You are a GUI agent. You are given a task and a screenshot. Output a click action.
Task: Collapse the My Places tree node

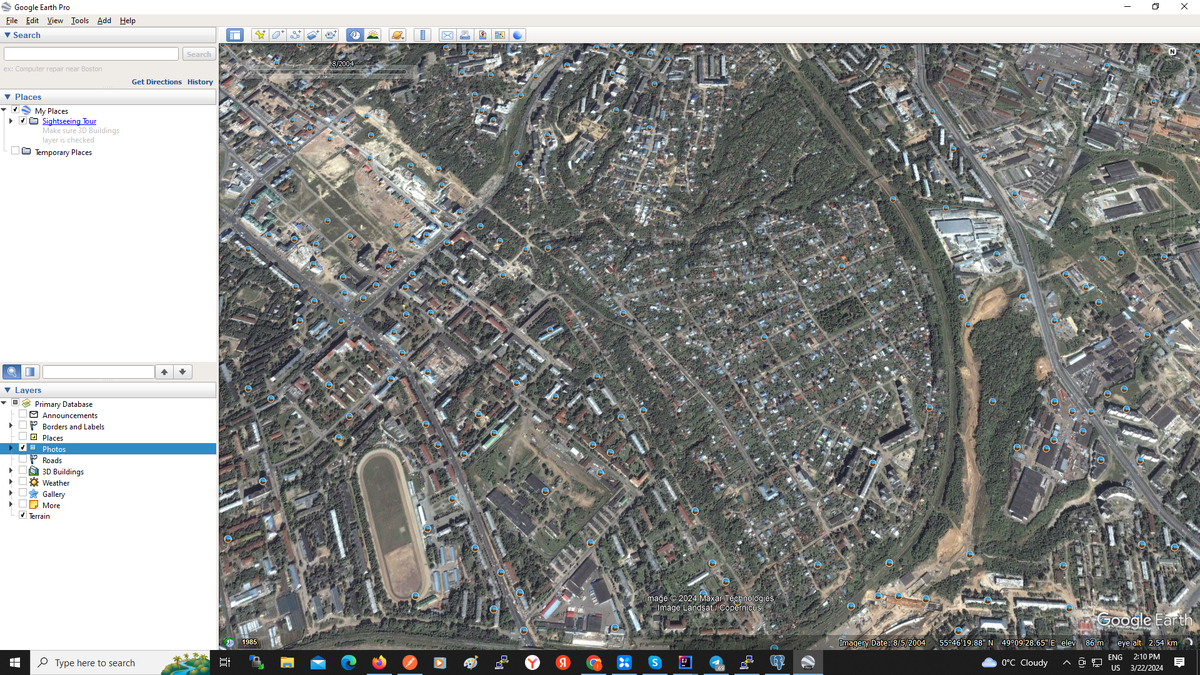(x=4, y=110)
